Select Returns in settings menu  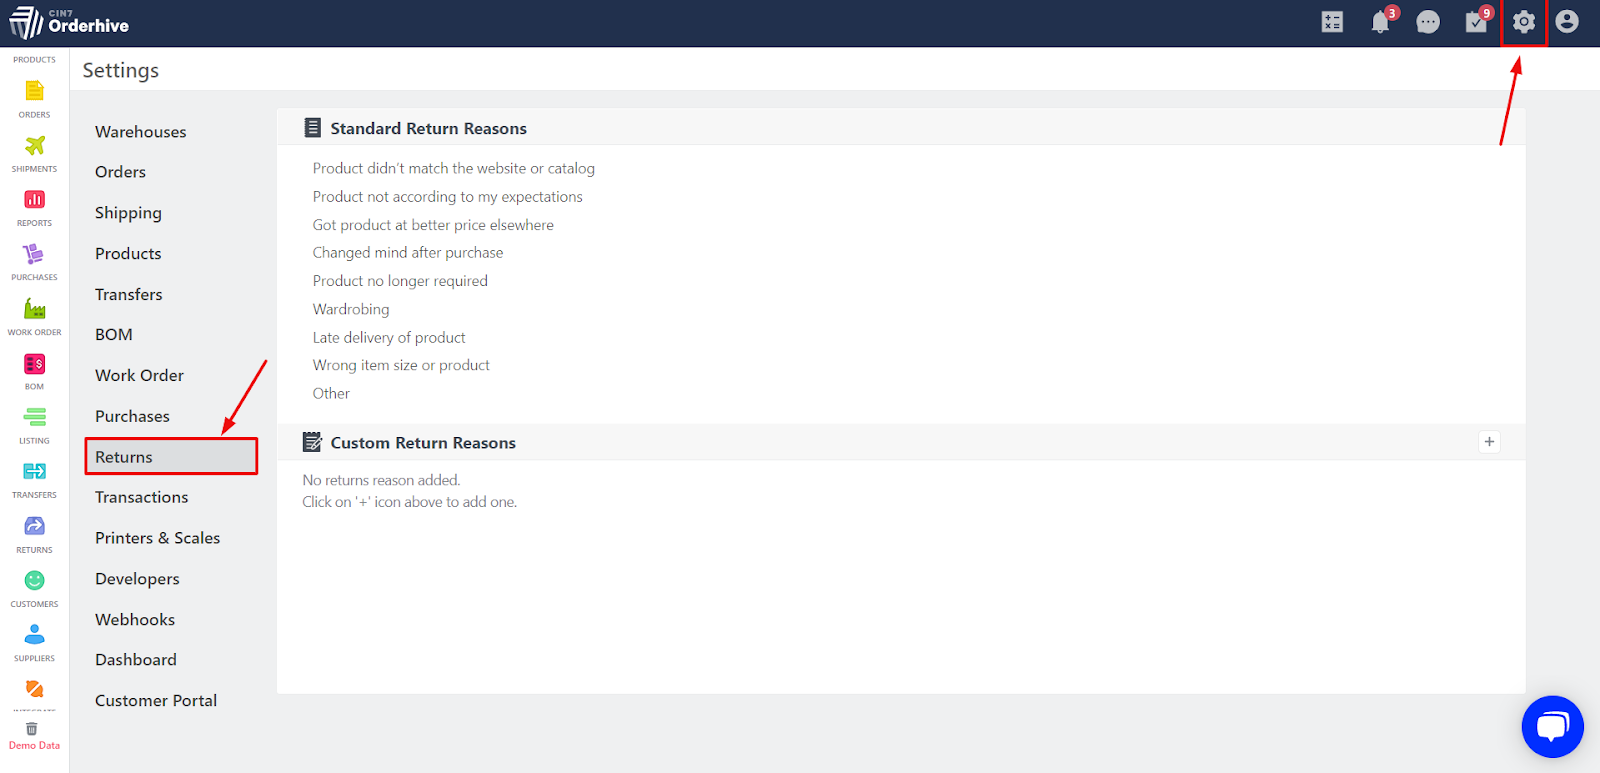171,457
